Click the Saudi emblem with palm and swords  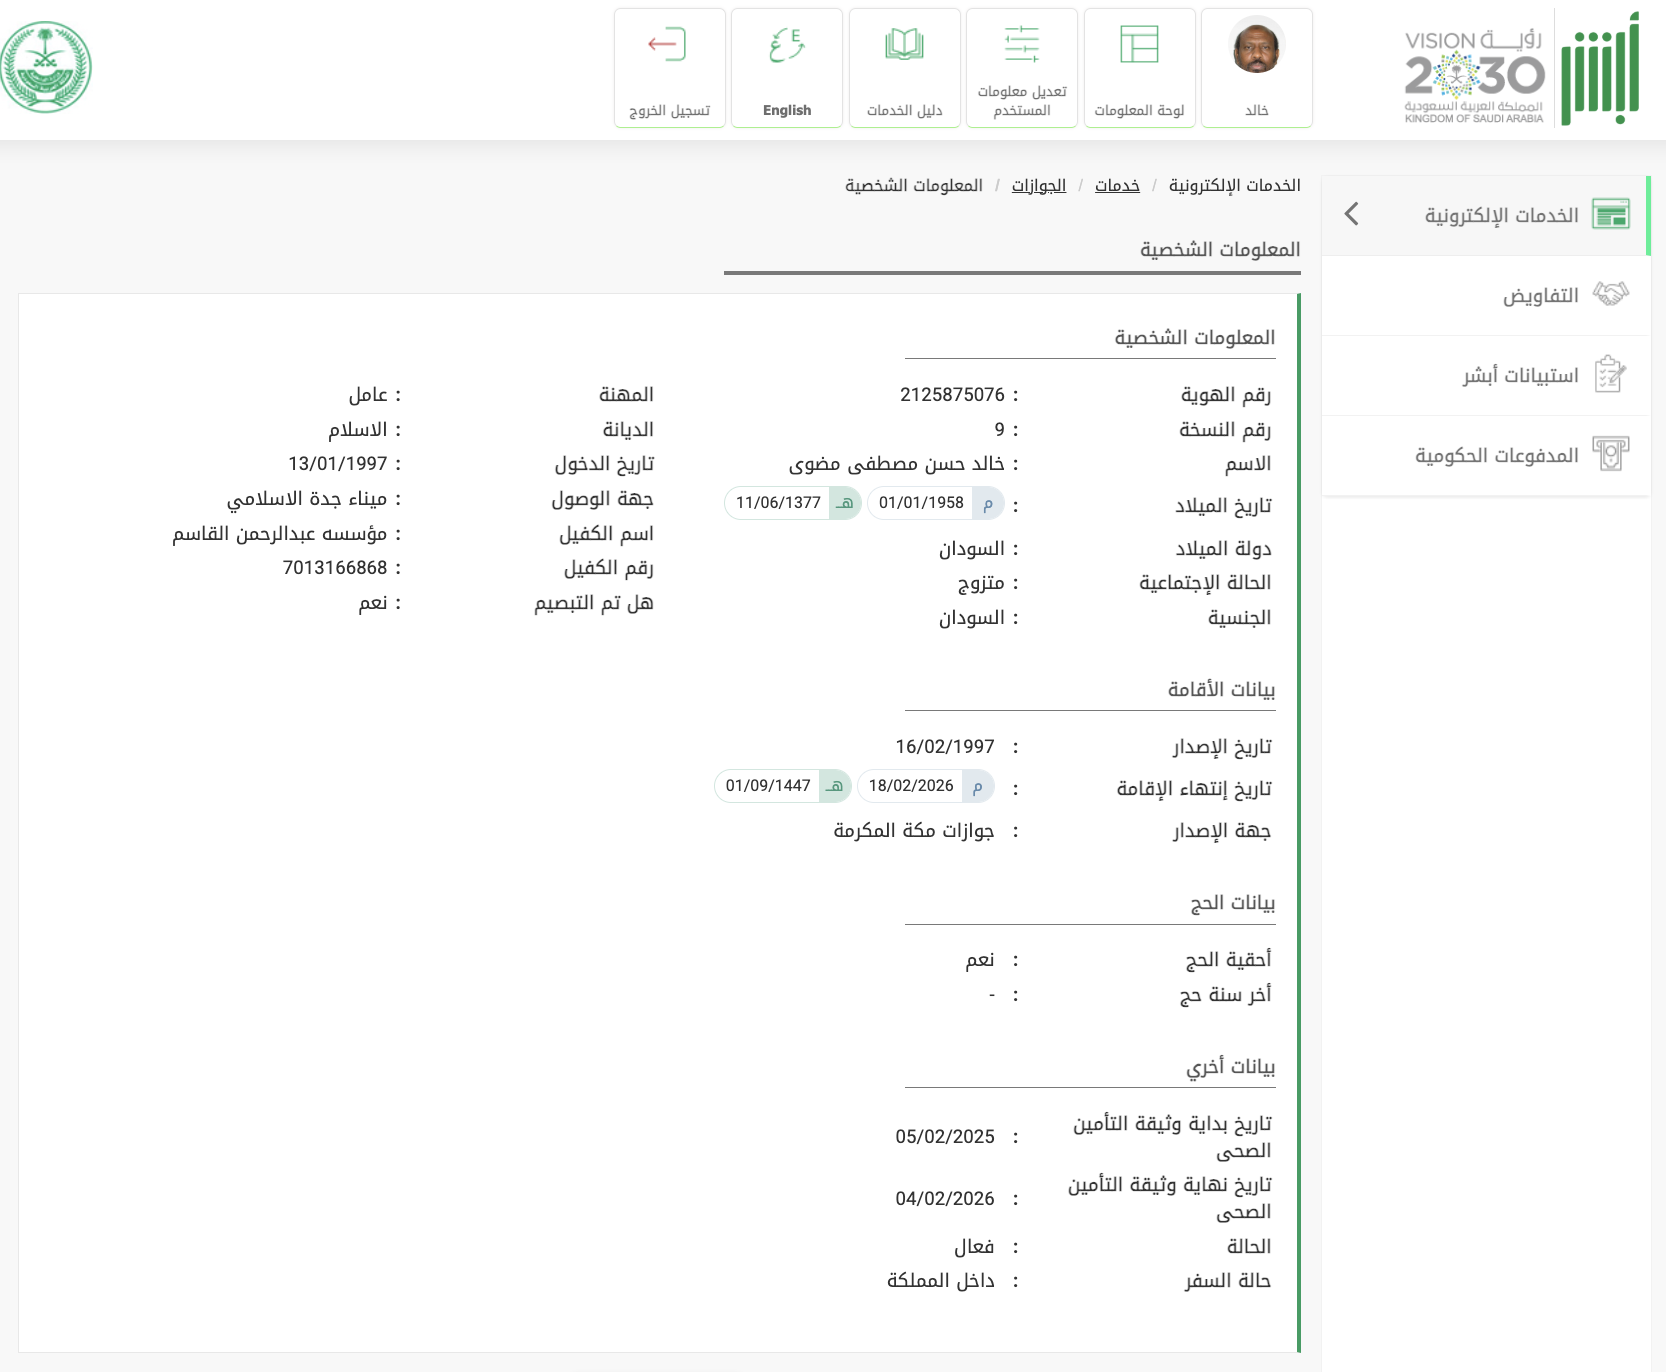(x=45, y=67)
